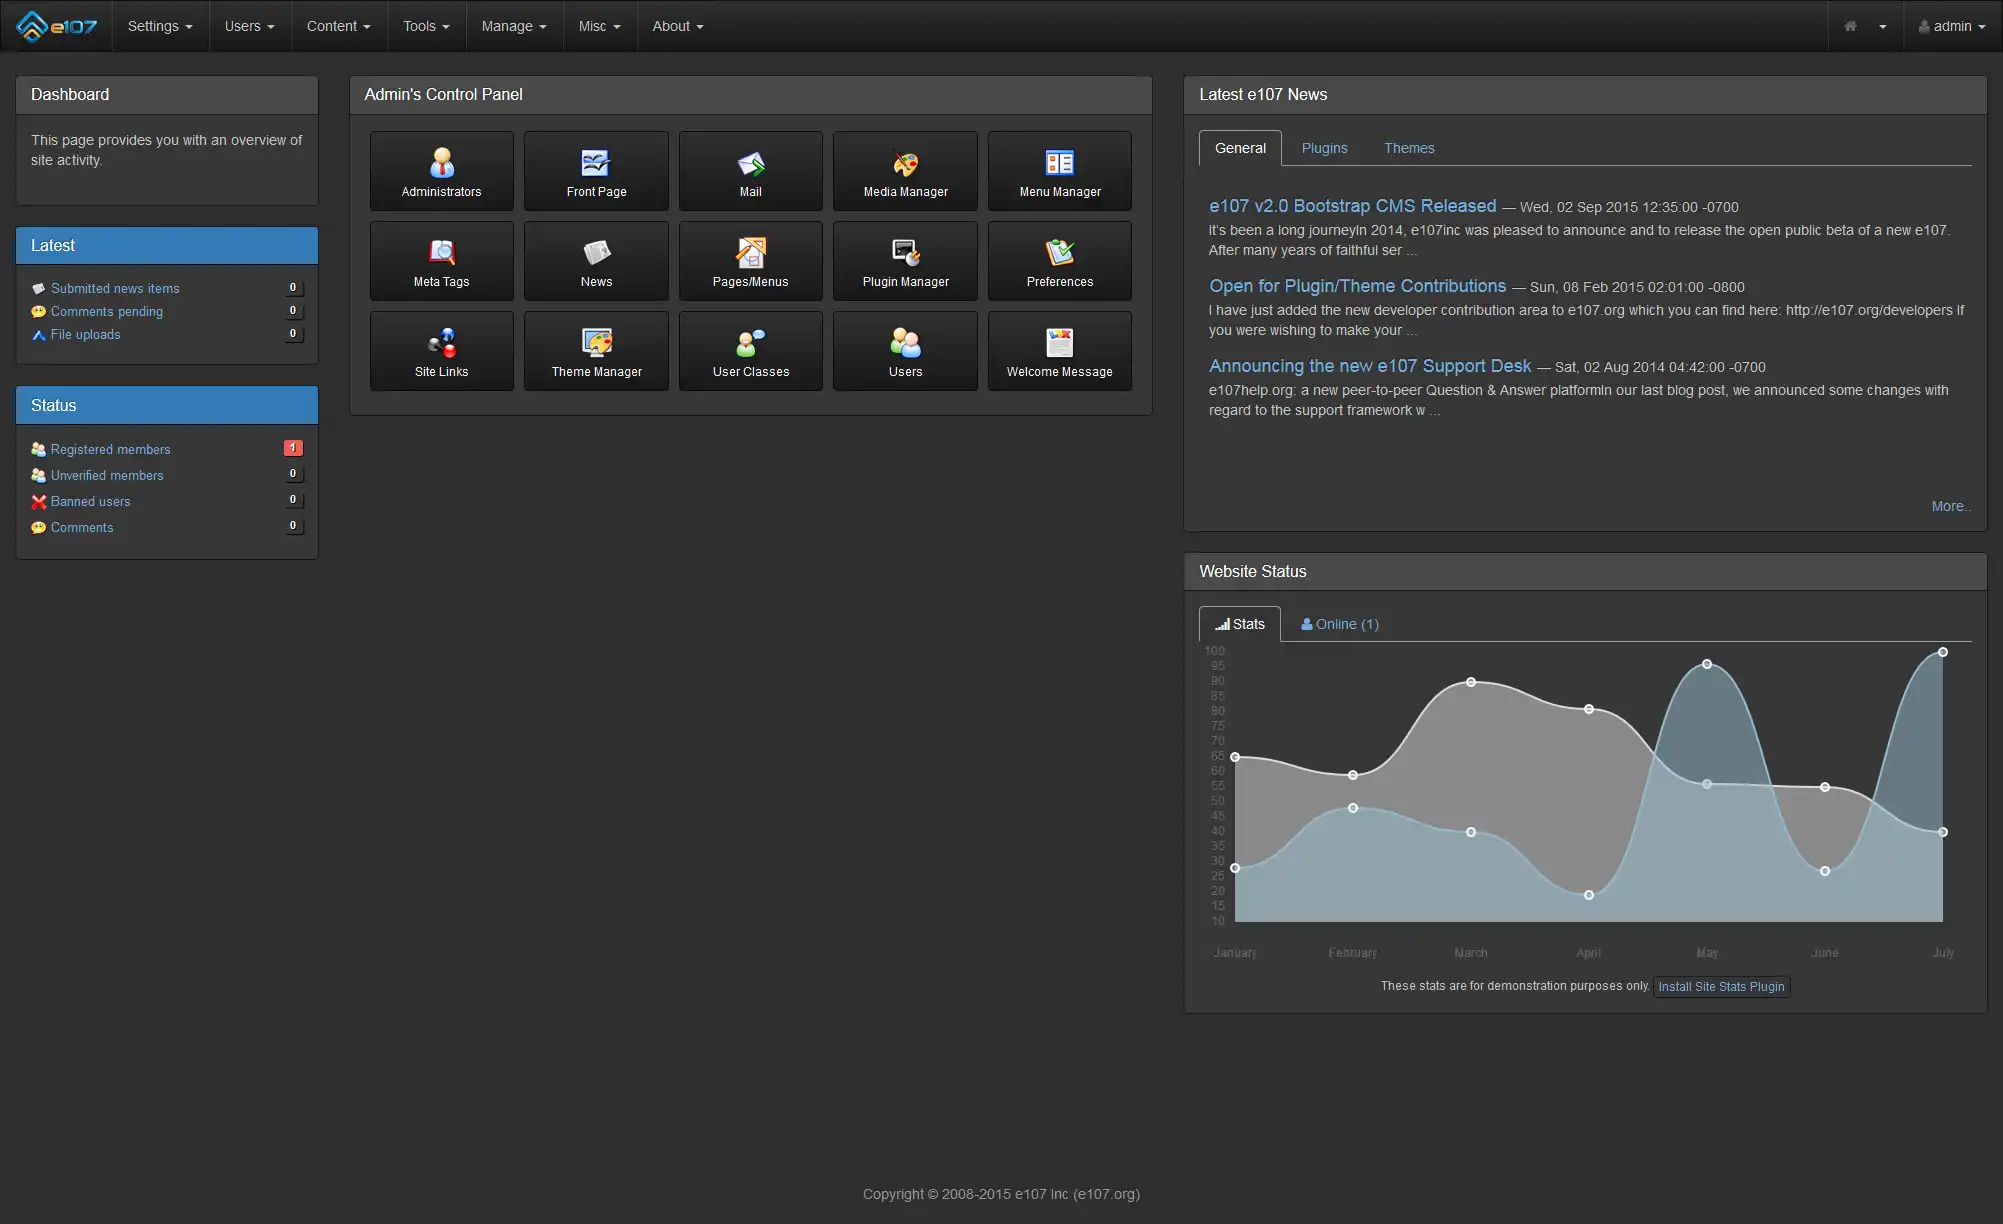Click the caret next to home icon

pyautogui.click(x=1882, y=26)
